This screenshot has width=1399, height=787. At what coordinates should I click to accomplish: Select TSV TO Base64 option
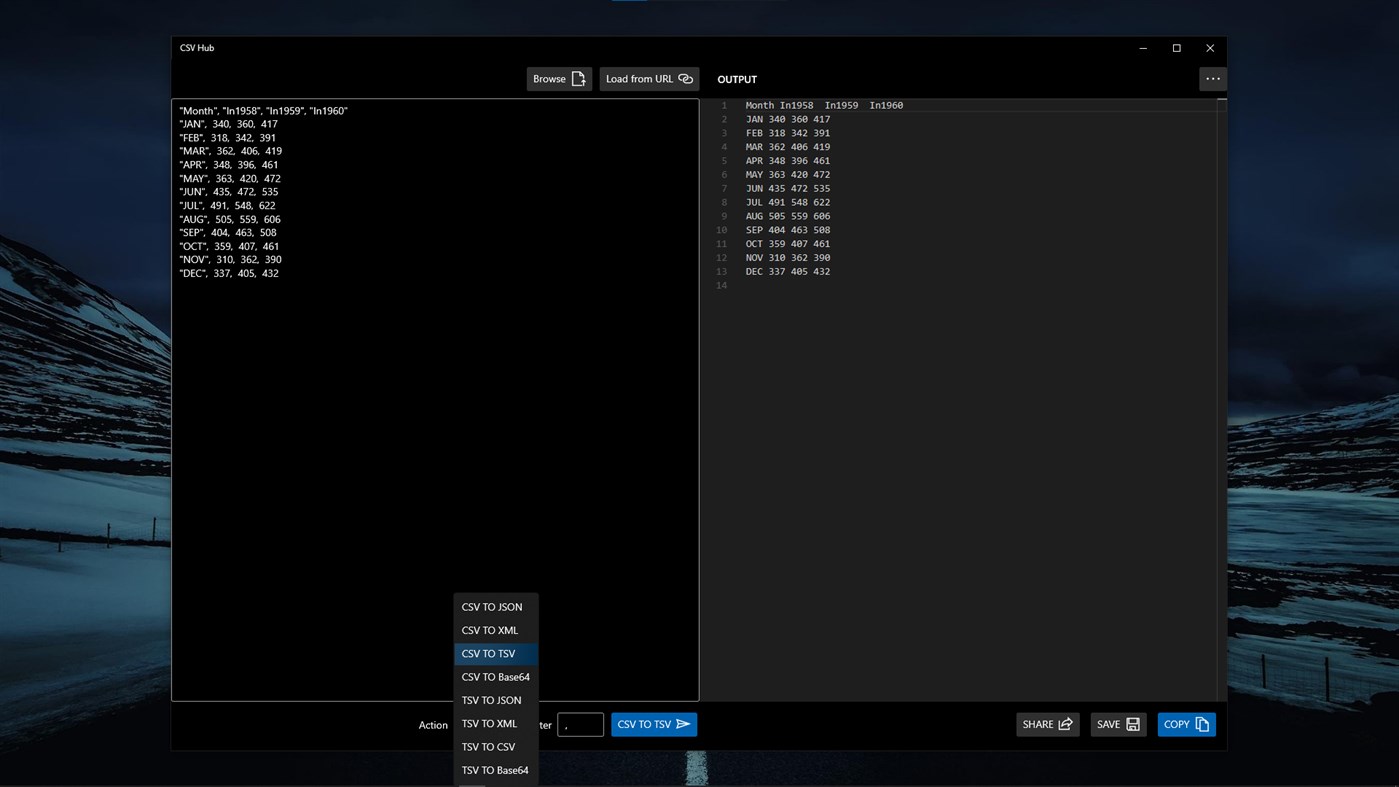(496, 770)
